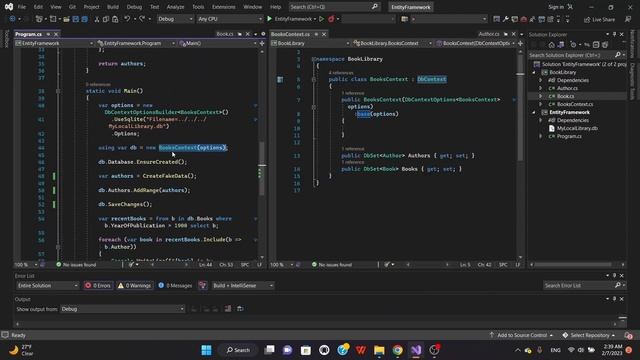Open the EntityFramework.Program type dropdown
This screenshot has height=360, width=640.
tap(136, 43)
